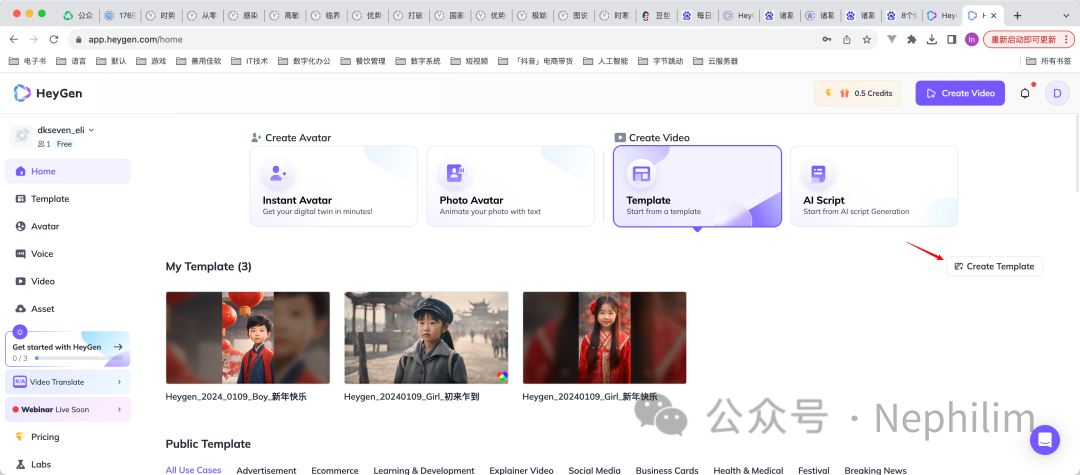Select the Photo Avatar card
1080x475 pixels.
click(x=510, y=186)
